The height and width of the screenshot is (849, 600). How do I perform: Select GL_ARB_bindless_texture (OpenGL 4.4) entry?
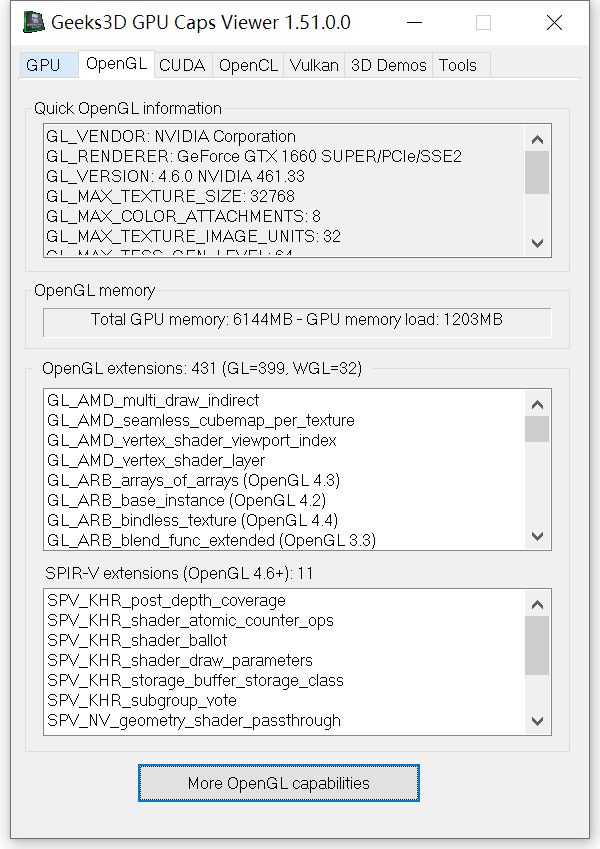[192, 521]
